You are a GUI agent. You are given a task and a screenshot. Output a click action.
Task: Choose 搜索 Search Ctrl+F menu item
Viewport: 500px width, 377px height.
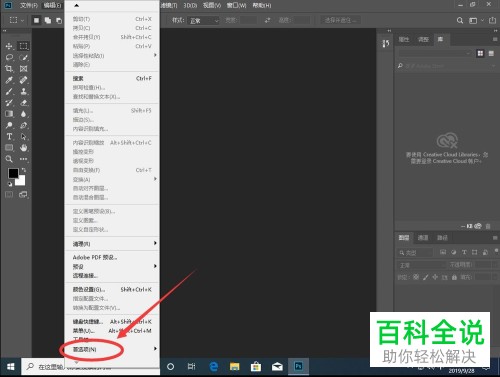pos(112,79)
